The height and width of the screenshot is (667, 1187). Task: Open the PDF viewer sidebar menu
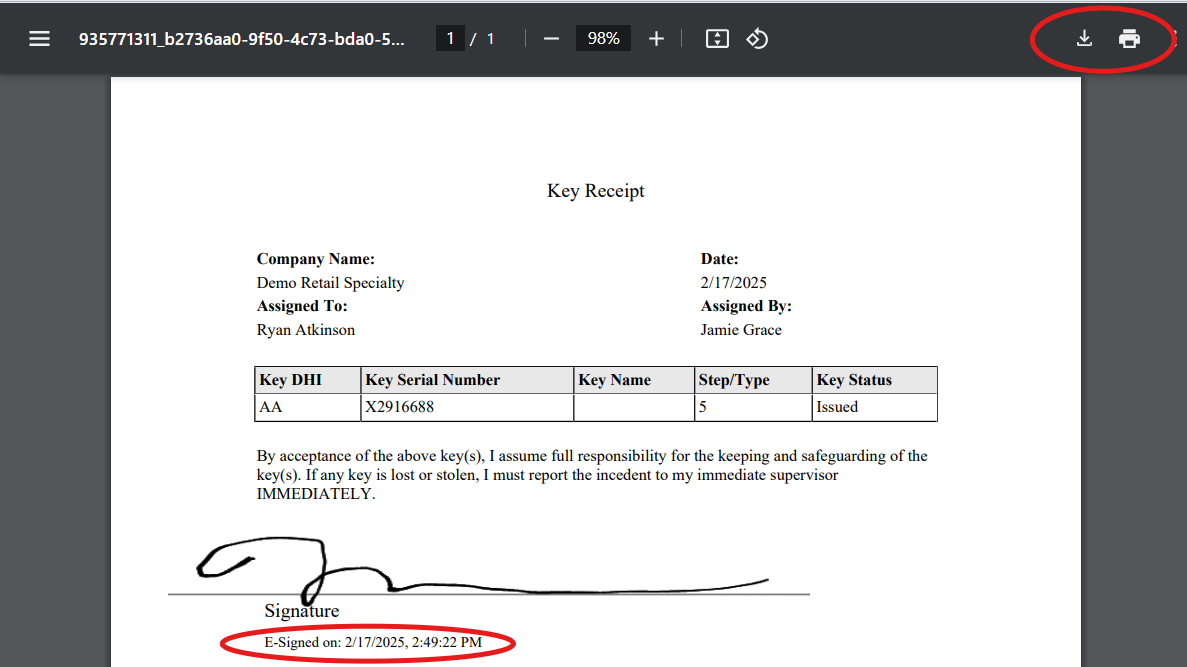coord(39,39)
